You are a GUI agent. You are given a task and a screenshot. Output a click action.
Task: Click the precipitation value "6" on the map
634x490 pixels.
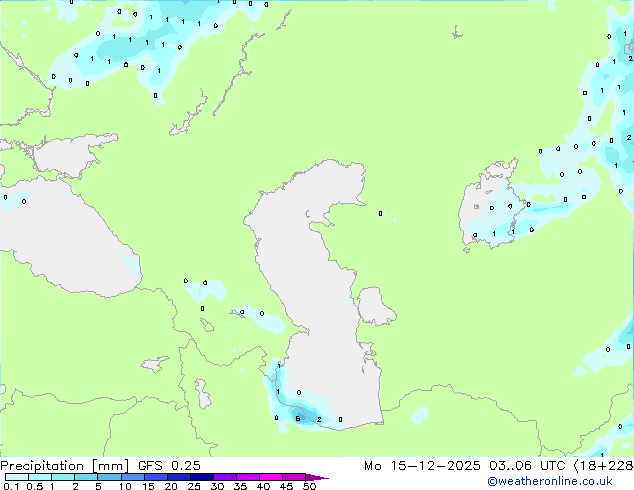pyautogui.click(x=298, y=418)
